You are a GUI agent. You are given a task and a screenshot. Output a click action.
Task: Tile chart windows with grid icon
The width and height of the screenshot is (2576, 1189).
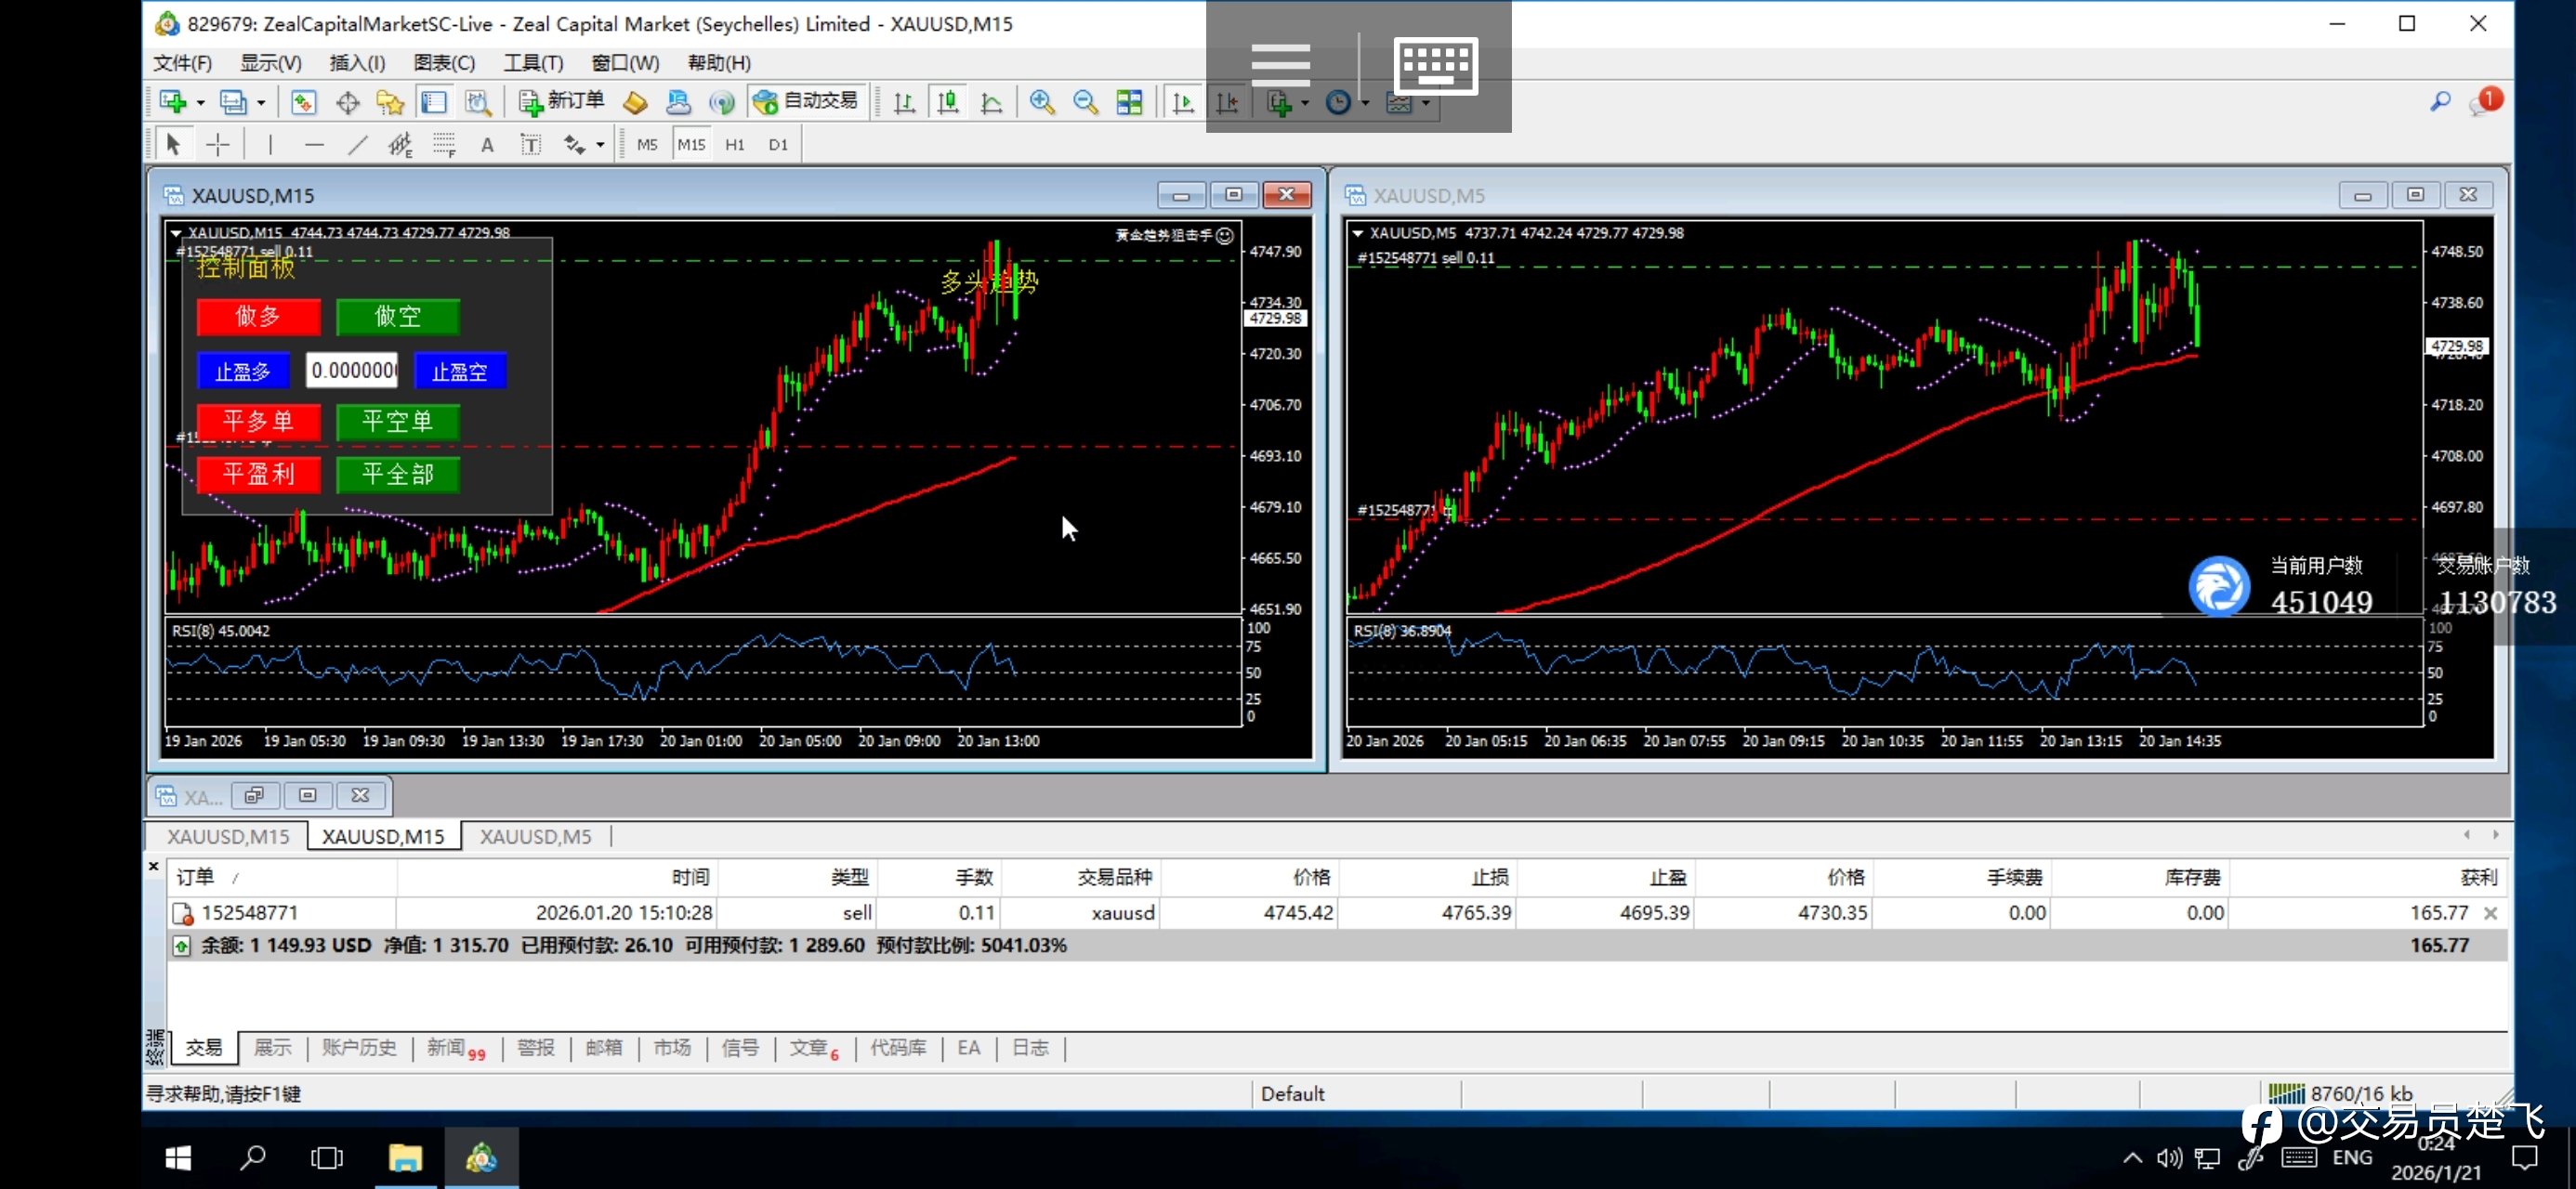[x=1129, y=102]
